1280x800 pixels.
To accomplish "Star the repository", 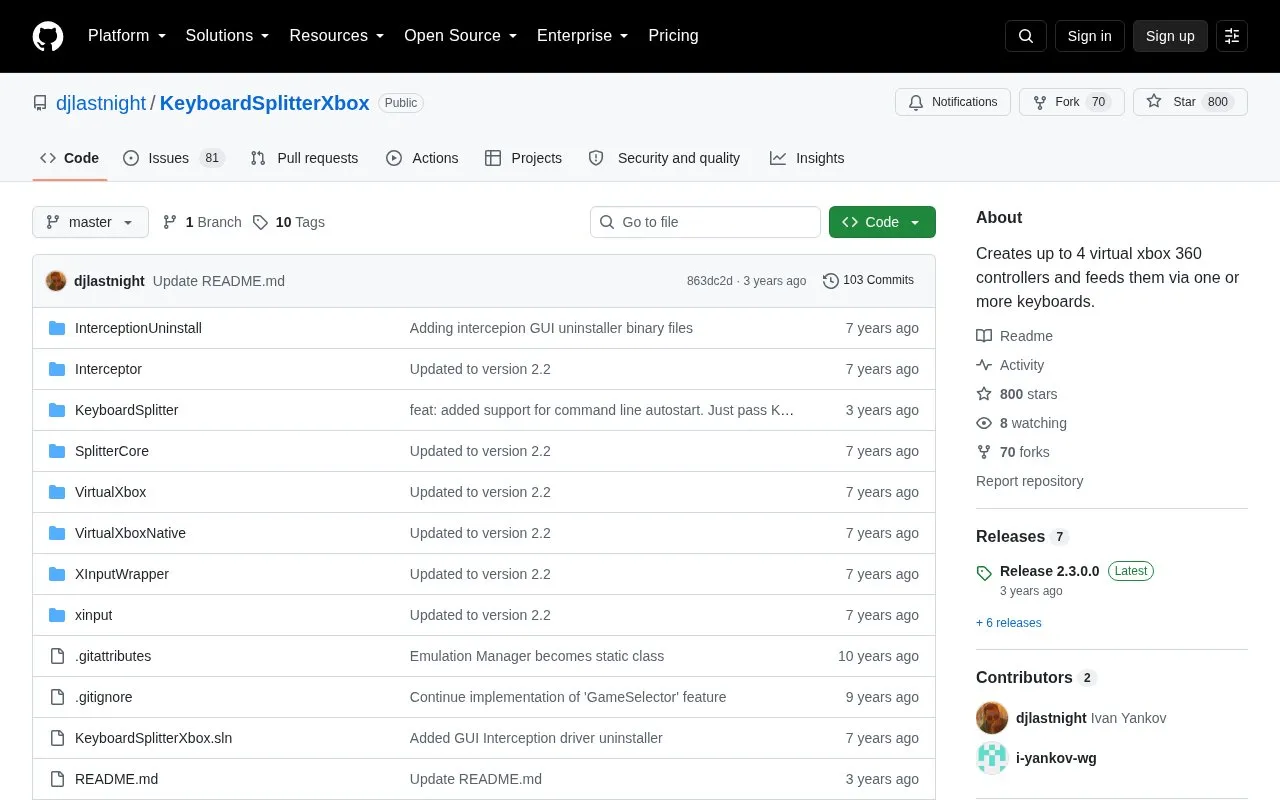I will [1190, 102].
